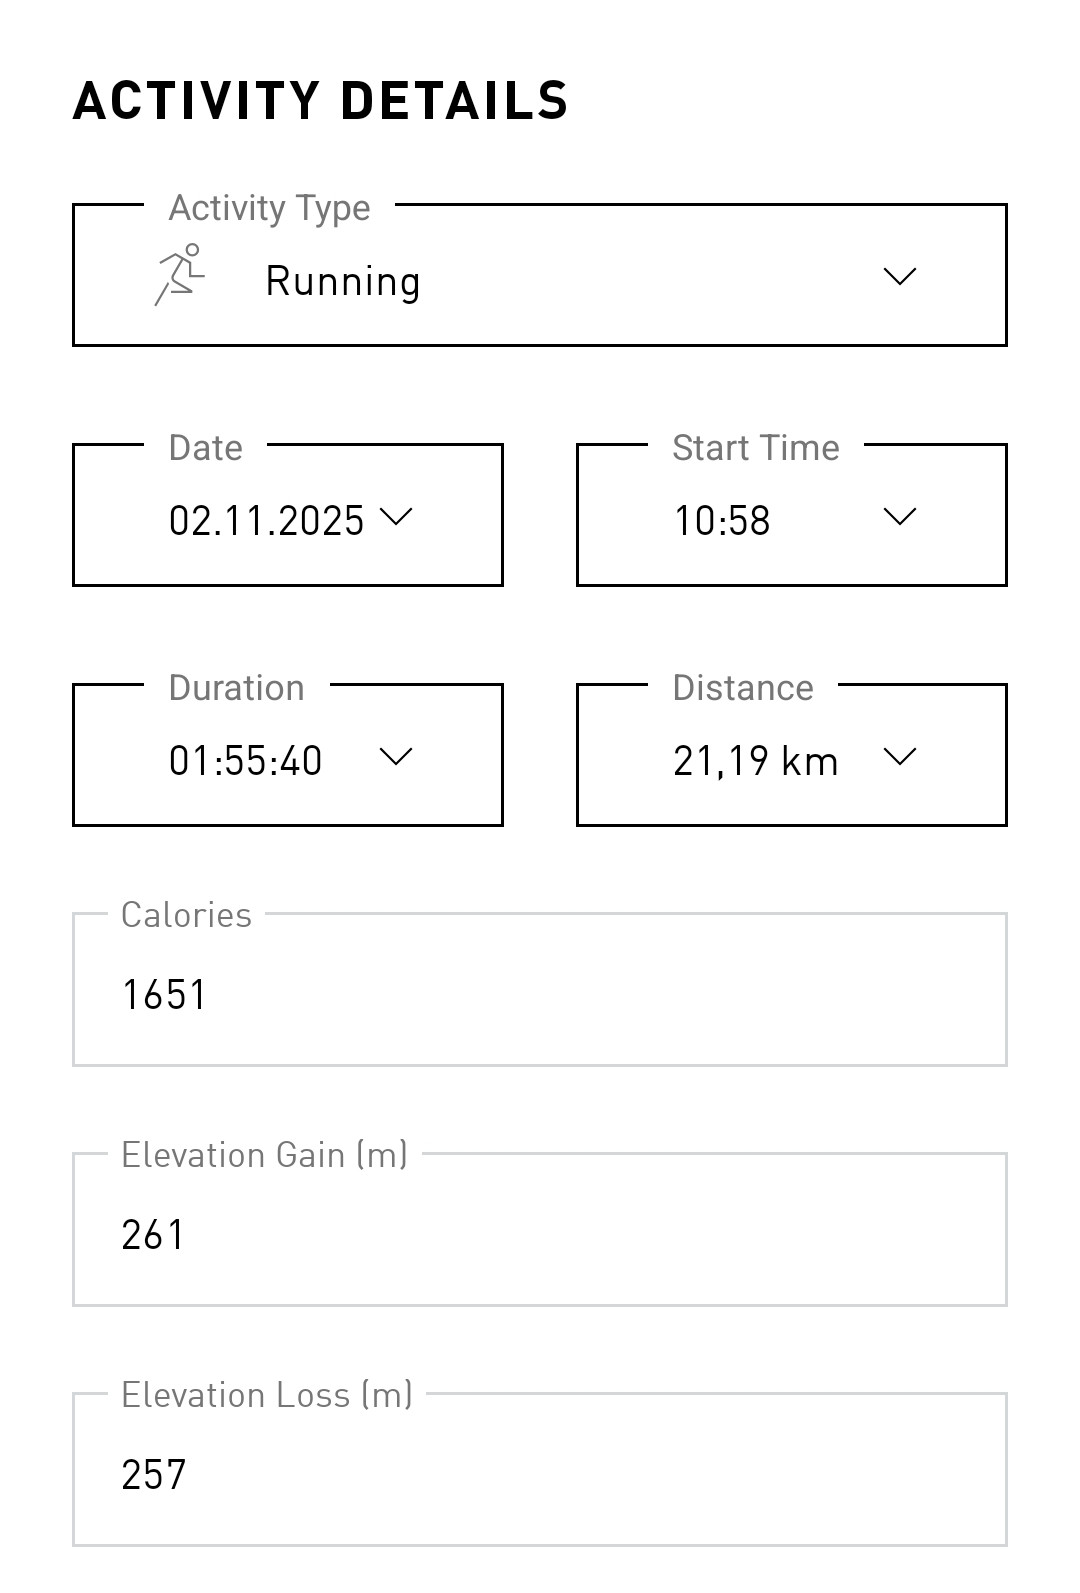Click the 01:55:40 duration value

click(245, 761)
